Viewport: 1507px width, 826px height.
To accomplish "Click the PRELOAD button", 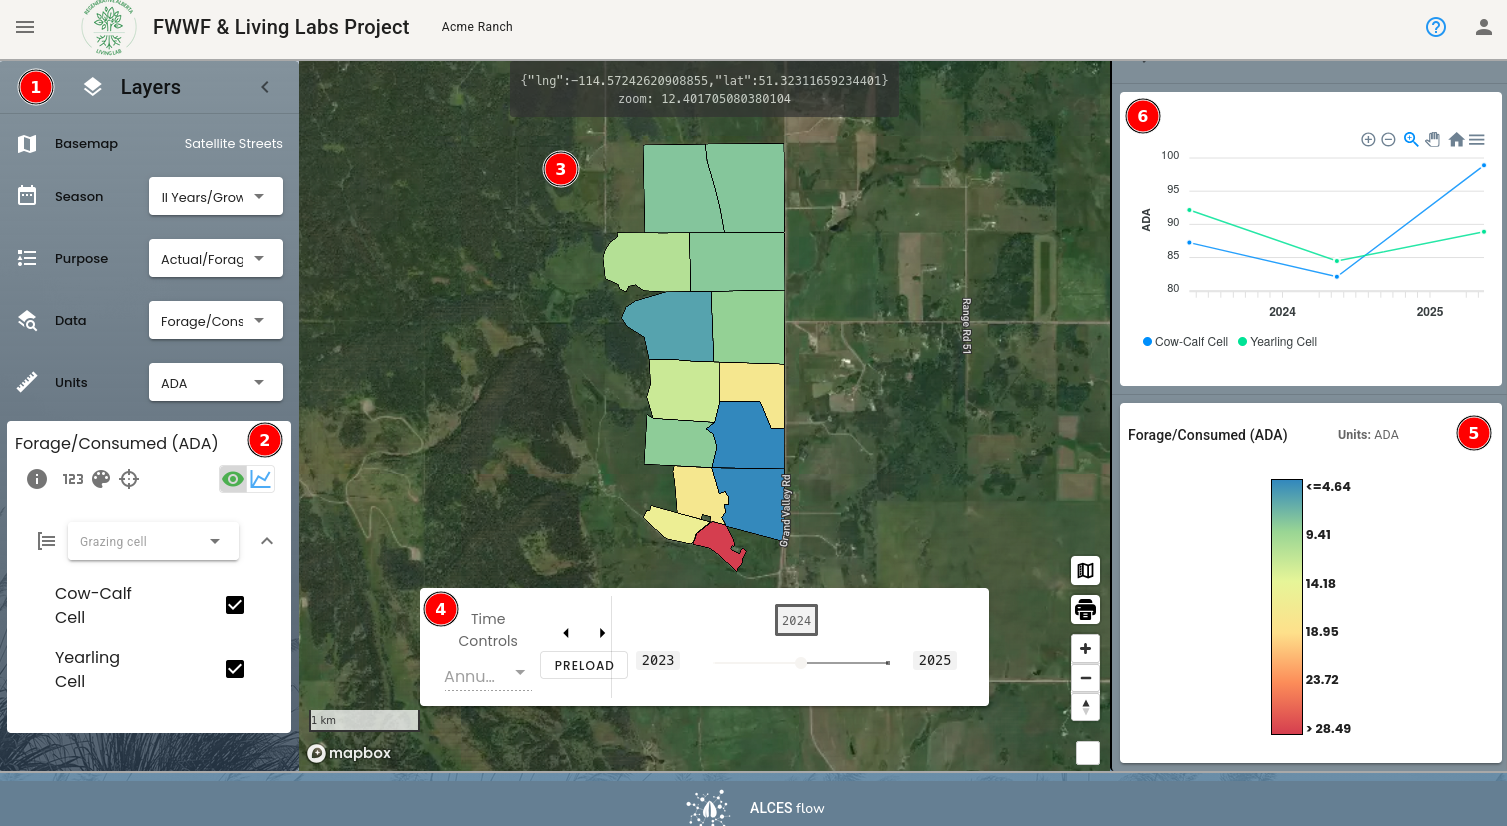I will tap(584, 665).
